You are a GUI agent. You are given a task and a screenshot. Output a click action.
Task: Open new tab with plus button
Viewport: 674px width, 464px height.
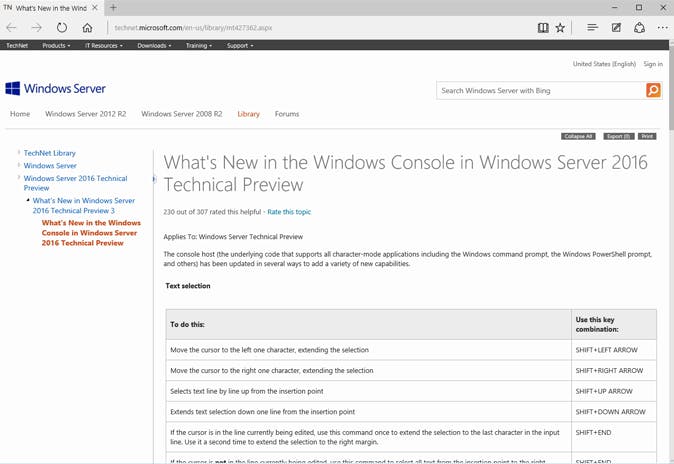113,8
